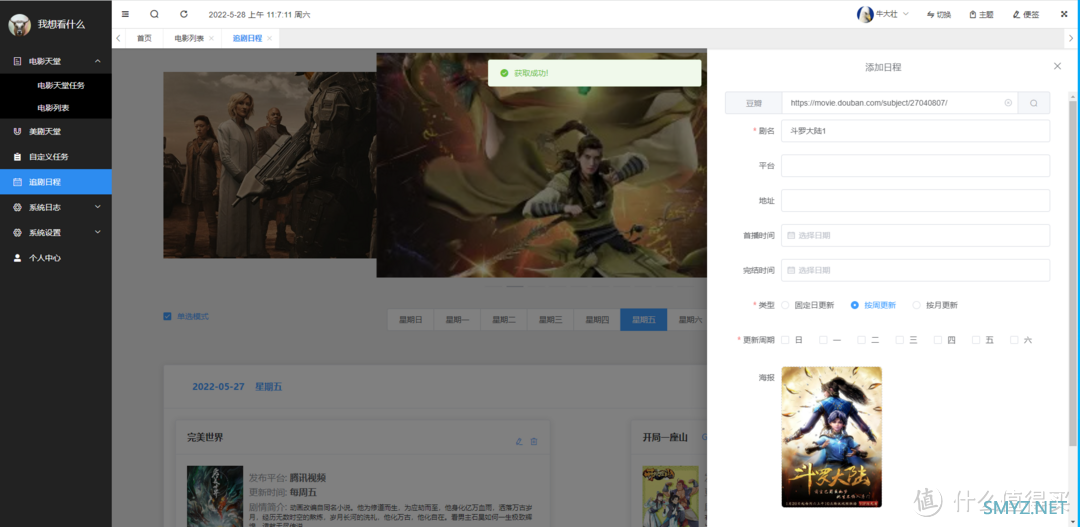Click the 豆瓣 search button

pos(1034,103)
